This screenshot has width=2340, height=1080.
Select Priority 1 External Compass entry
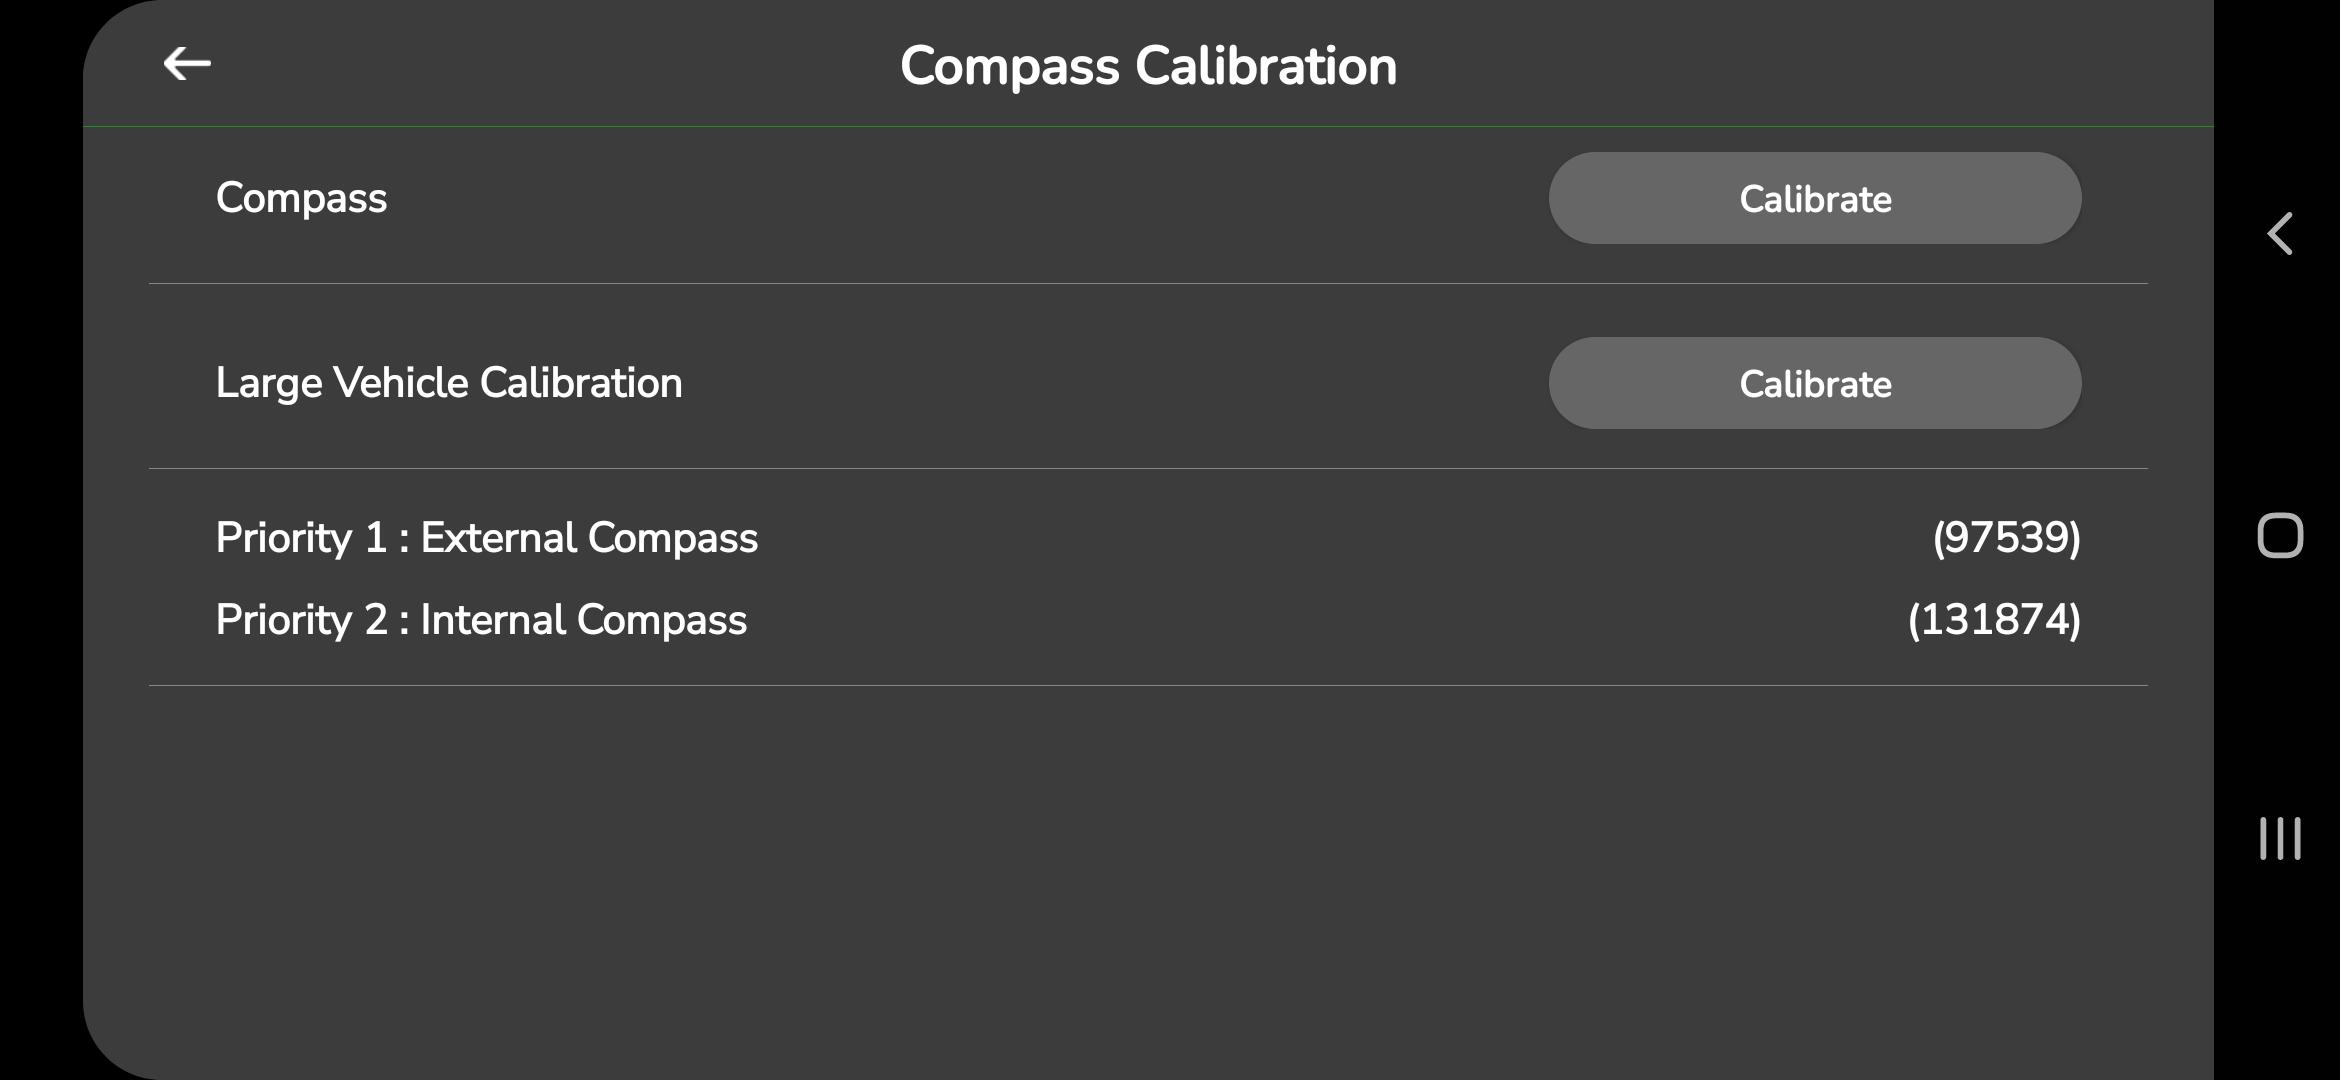click(x=487, y=538)
